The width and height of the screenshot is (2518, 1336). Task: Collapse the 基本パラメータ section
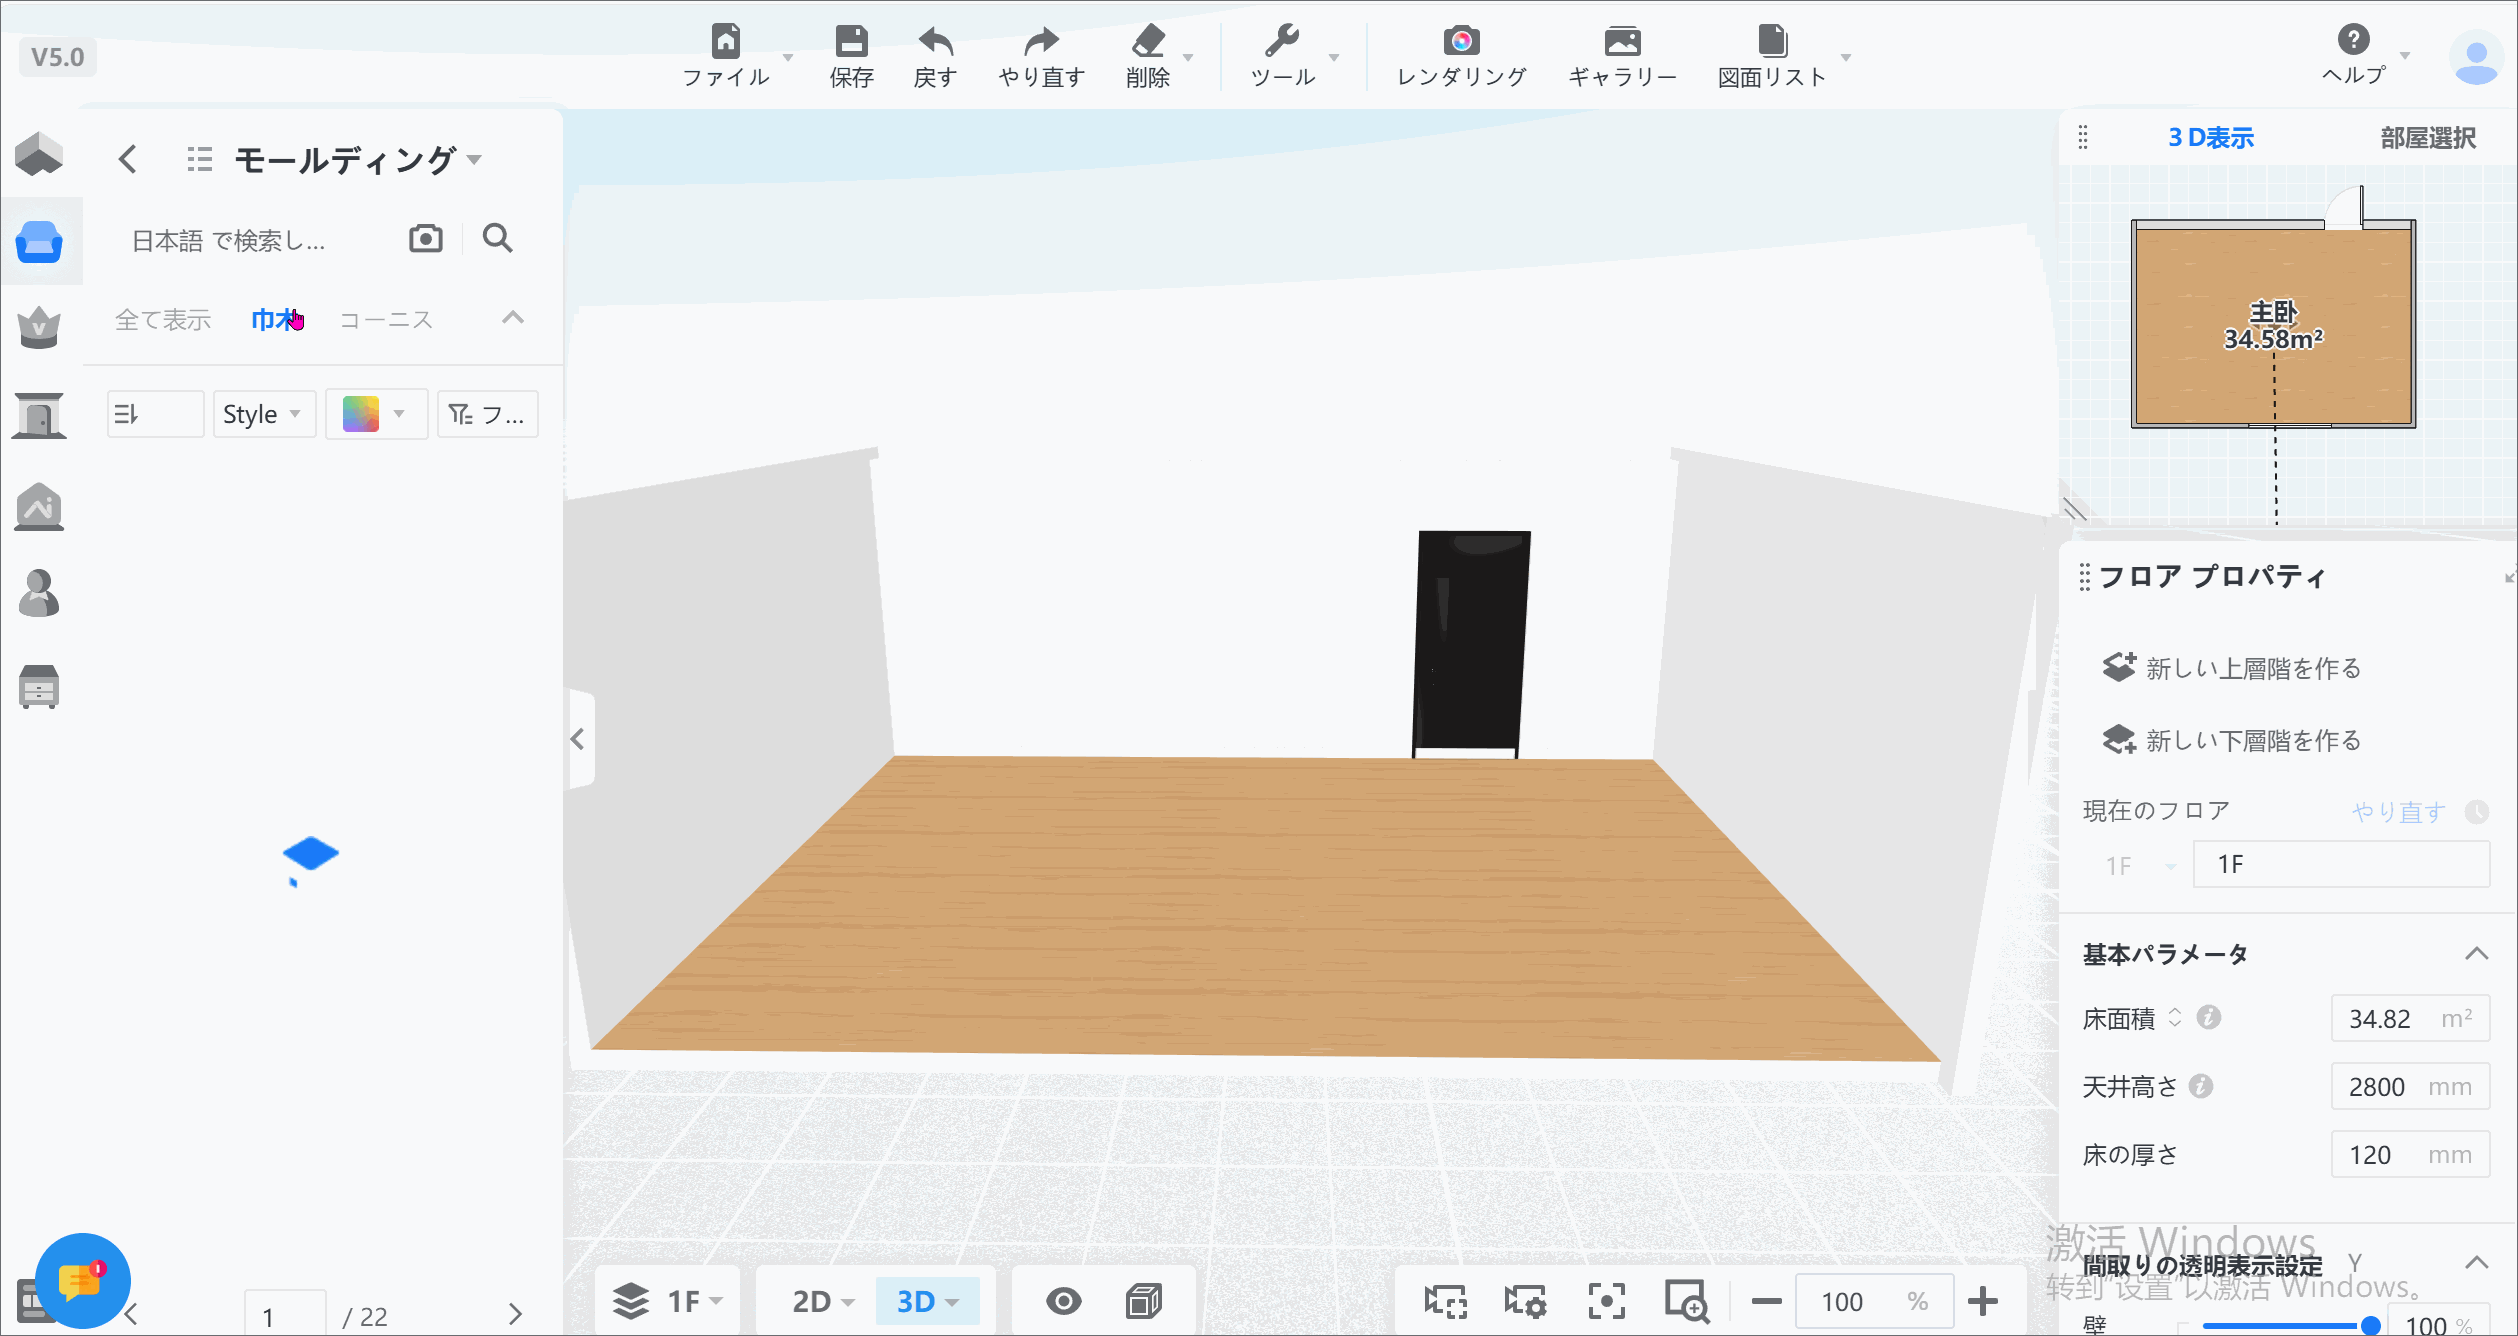coord(2476,954)
